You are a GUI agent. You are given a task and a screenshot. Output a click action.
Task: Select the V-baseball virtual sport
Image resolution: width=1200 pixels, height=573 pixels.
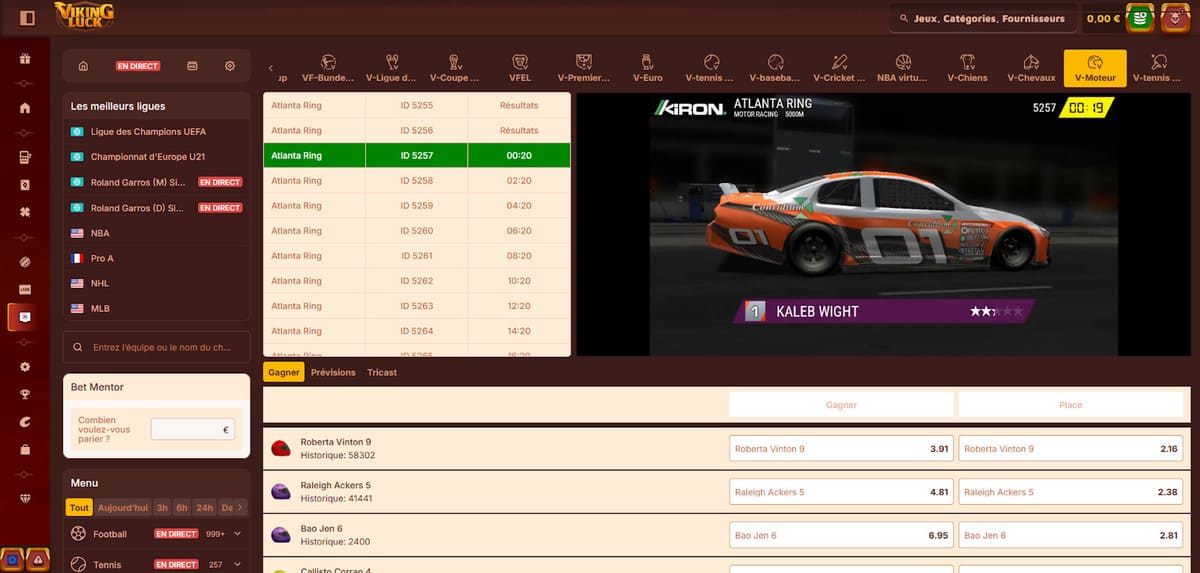(x=776, y=68)
